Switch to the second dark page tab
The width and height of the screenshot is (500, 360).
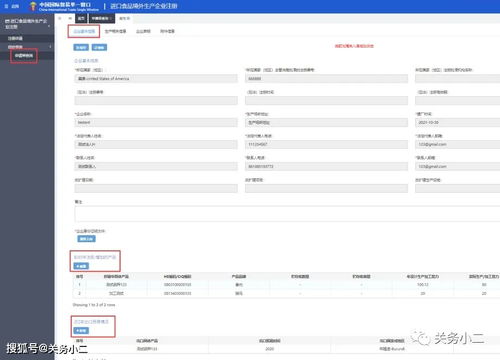click(x=101, y=18)
